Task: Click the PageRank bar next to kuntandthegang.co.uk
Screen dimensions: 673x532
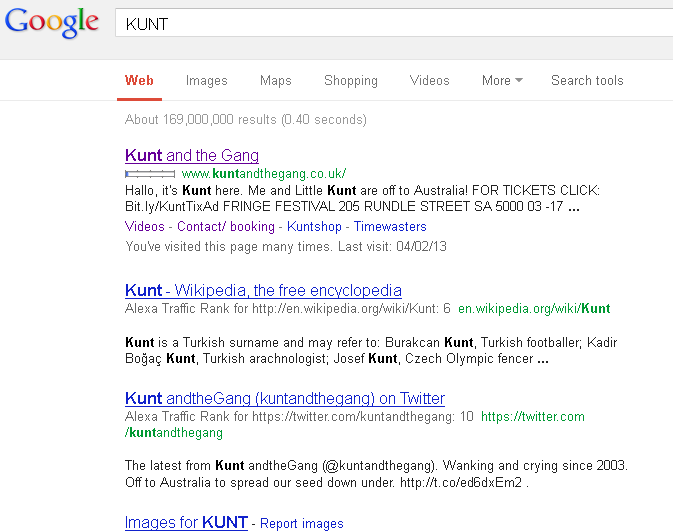Action: click(150, 174)
